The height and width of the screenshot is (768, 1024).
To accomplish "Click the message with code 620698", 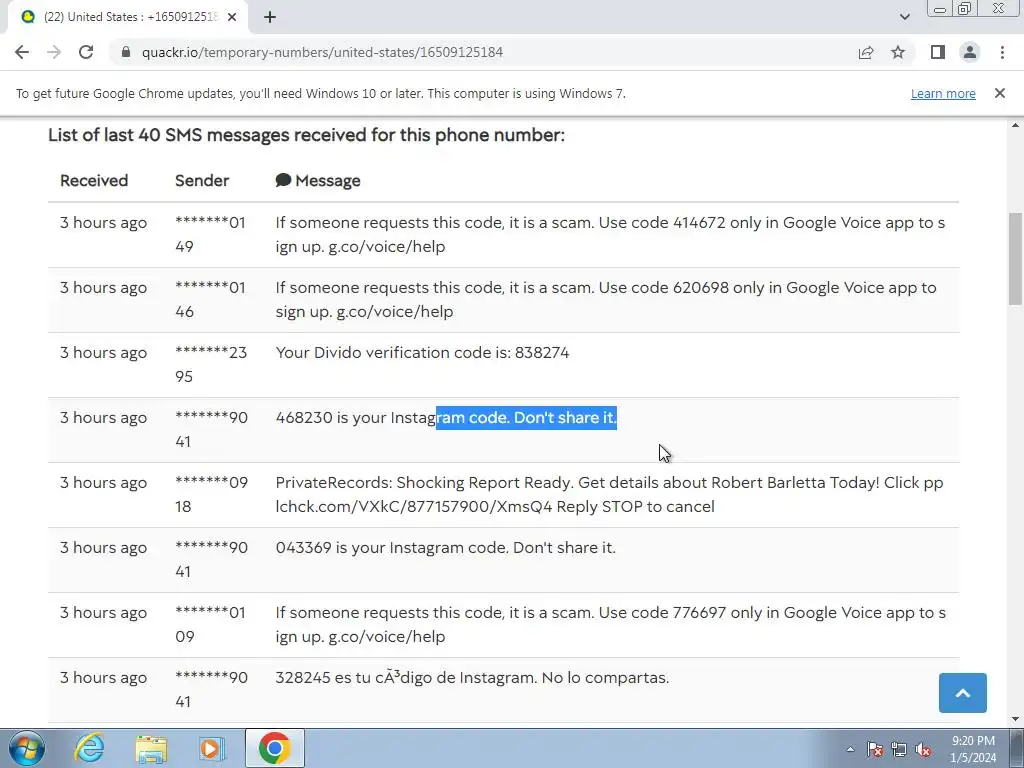I will point(606,300).
